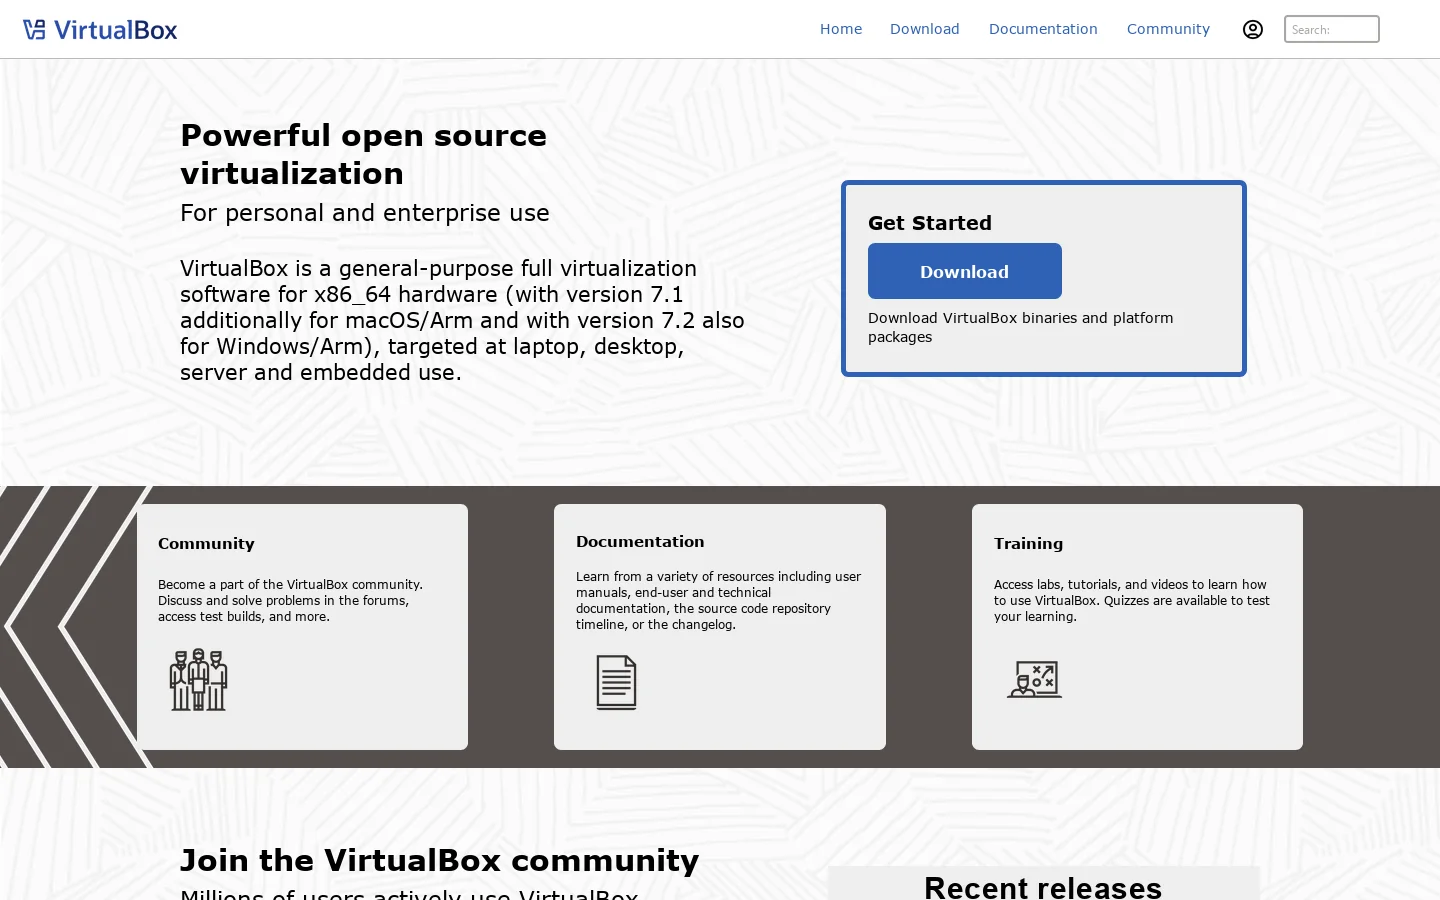Open the Download navigation menu item
The height and width of the screenshot is (900, 1440).
[x=925, y=29]
